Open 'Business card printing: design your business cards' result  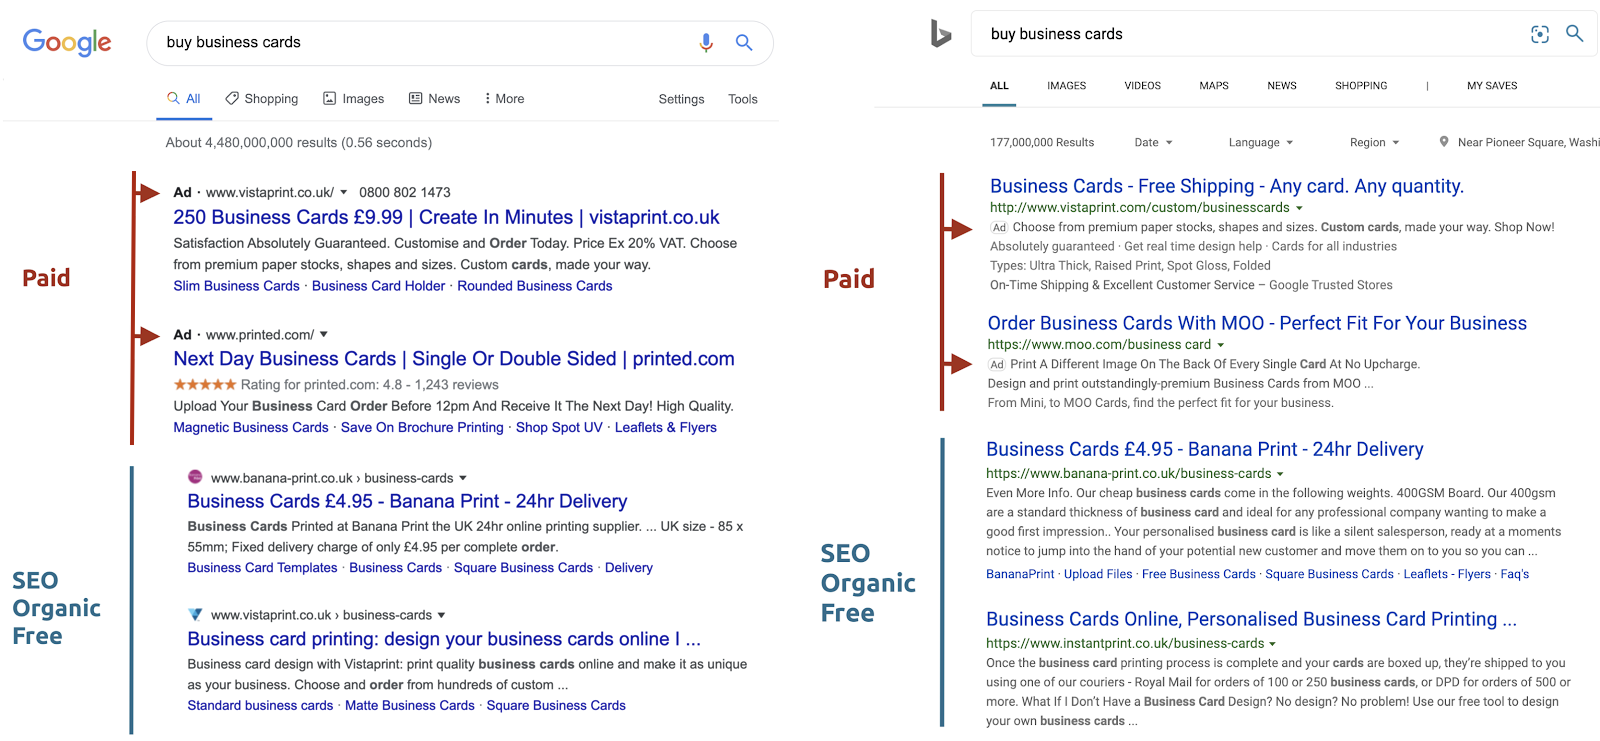pos(444,639)
